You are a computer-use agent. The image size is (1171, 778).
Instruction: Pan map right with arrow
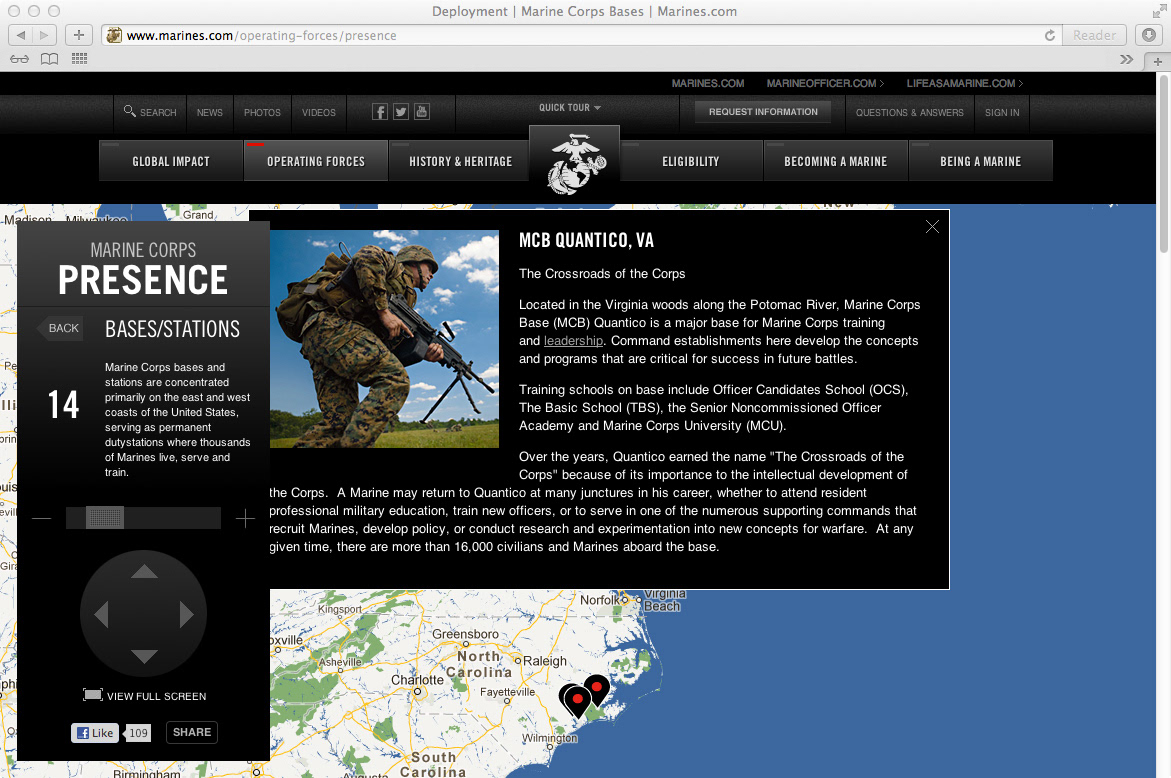(x=187, y=614)
